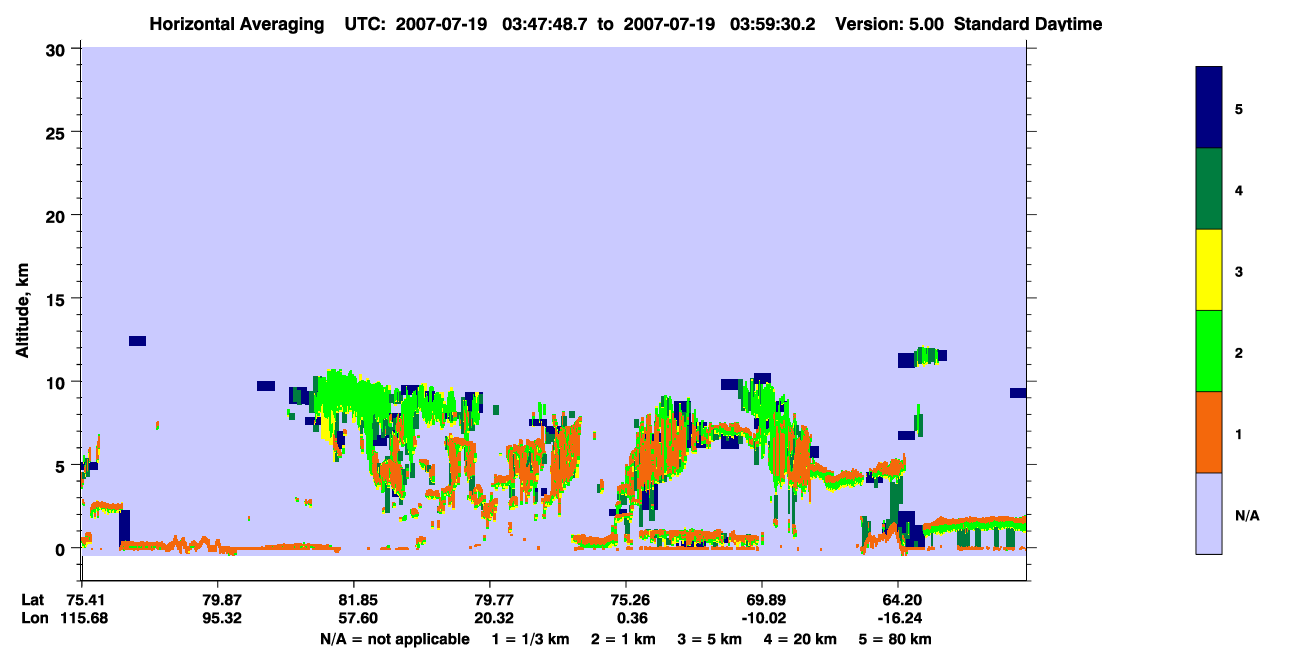The width and height of the screenshot is (1300, 667).
Task: Click the '3 = 5 km' legend text
Action: [709, 639]
